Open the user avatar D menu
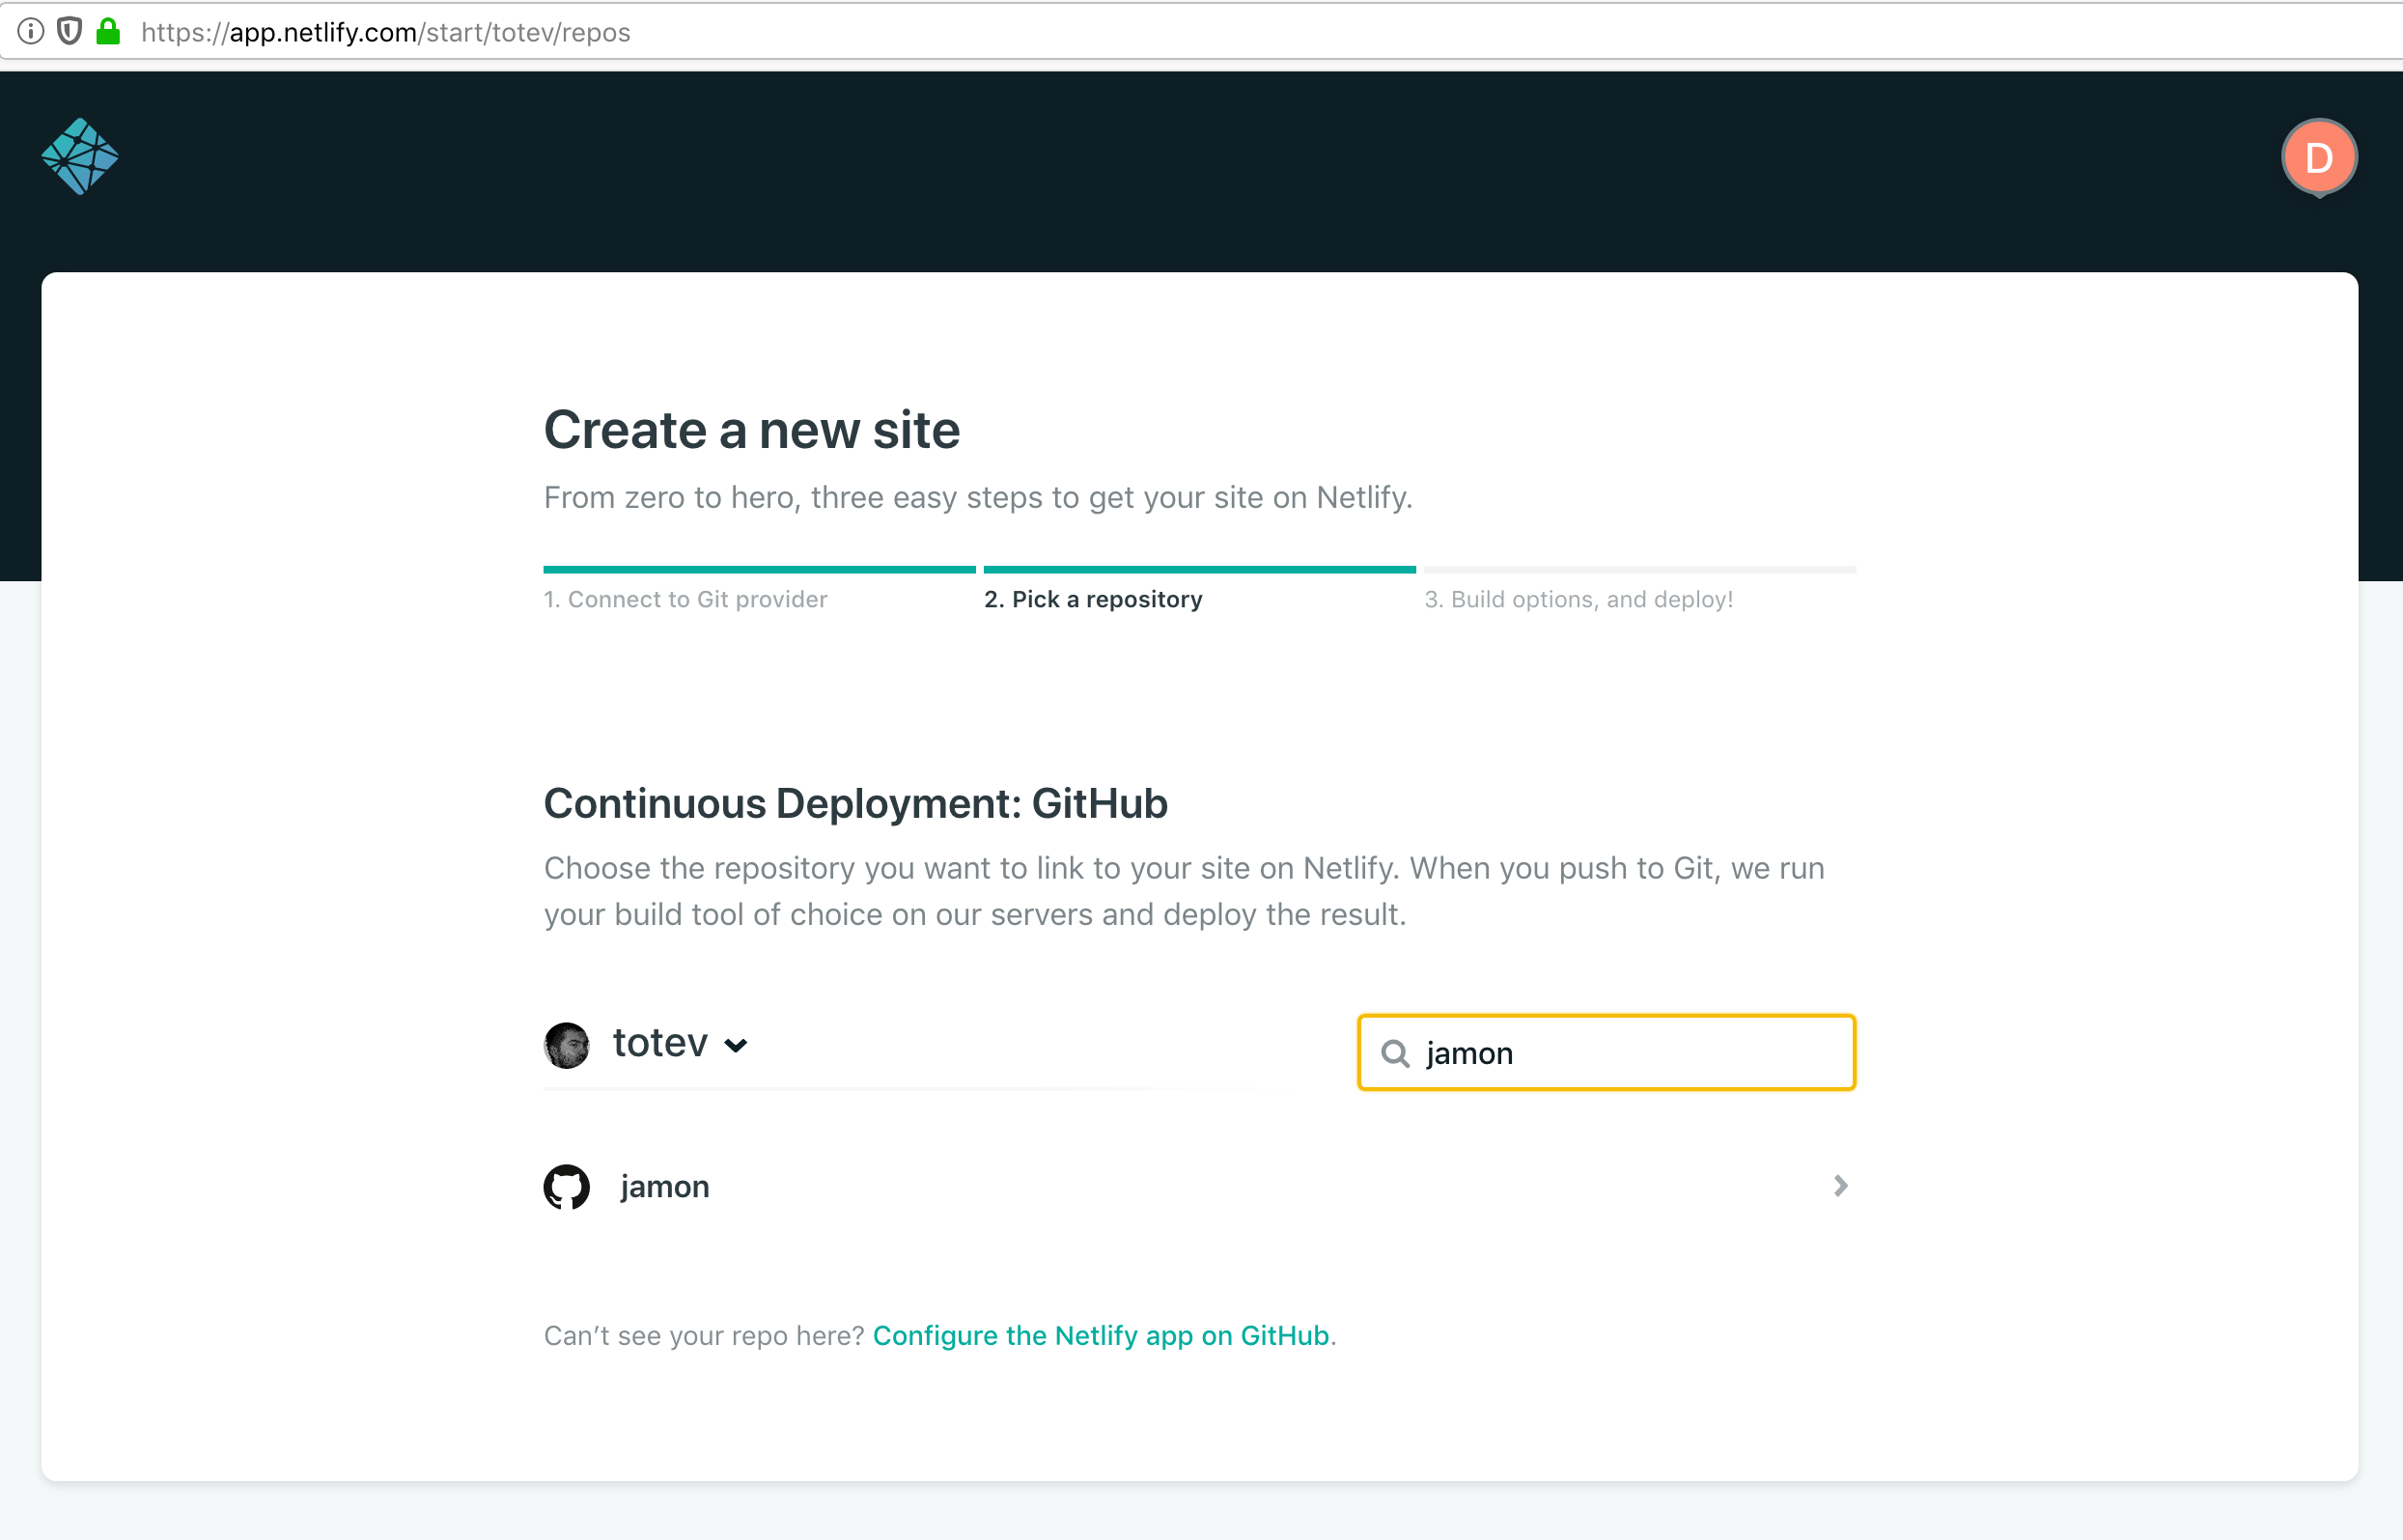Viewport: 2403px width, 1540px height. click(x=2319, y=157)
